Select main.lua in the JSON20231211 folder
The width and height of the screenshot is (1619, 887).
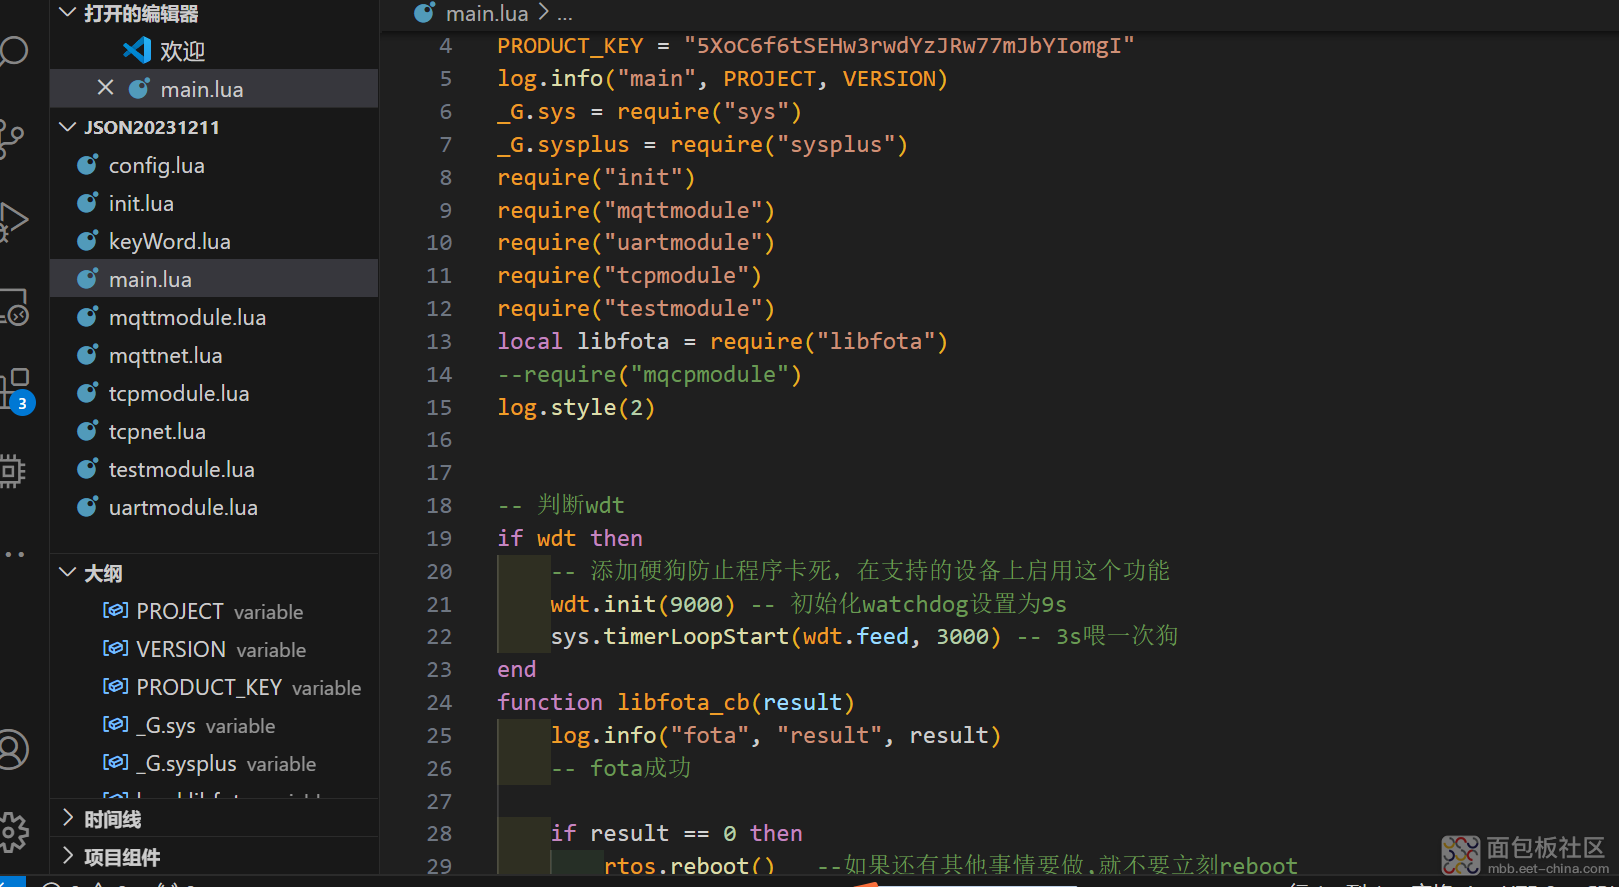(x=214, y=279)
